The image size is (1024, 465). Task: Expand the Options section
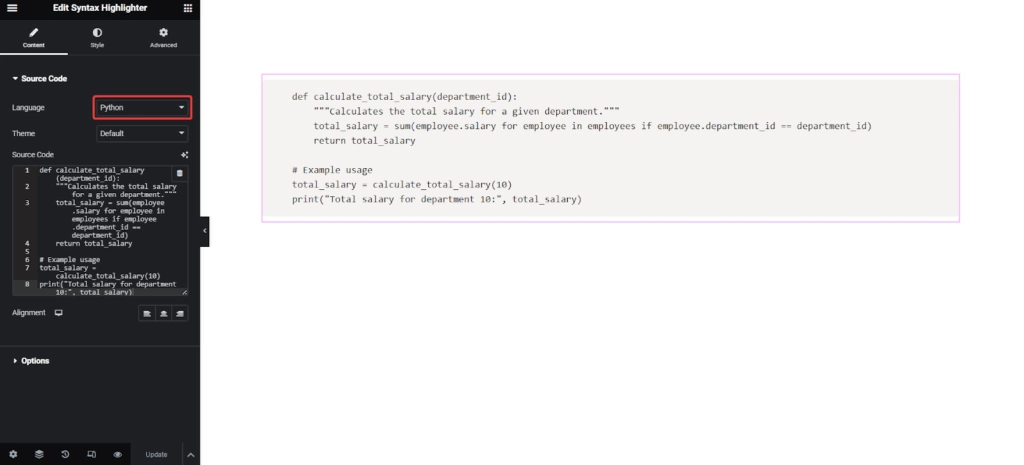[31, 361]
